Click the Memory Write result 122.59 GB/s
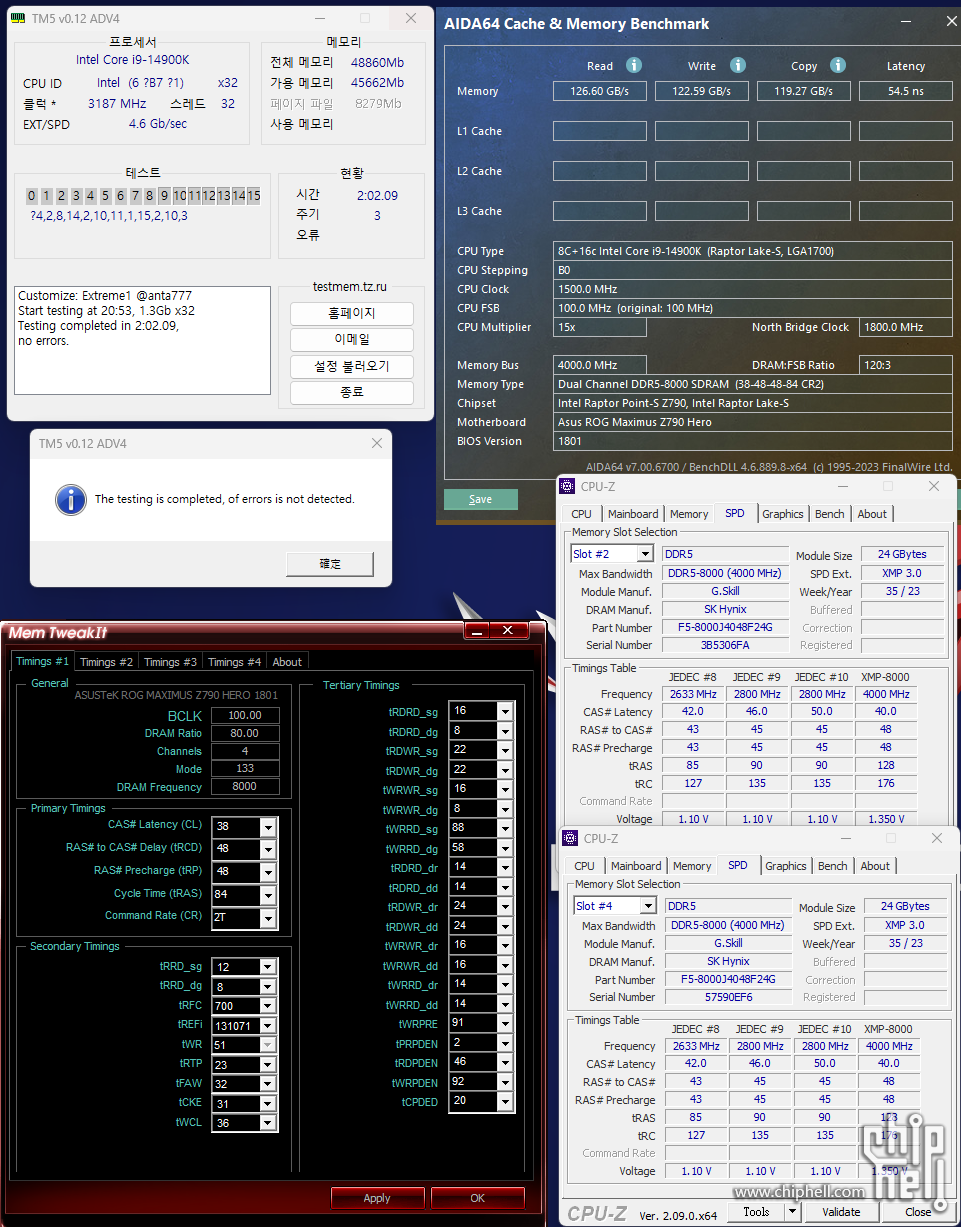 pyautogui.click(x=702, y=91)
